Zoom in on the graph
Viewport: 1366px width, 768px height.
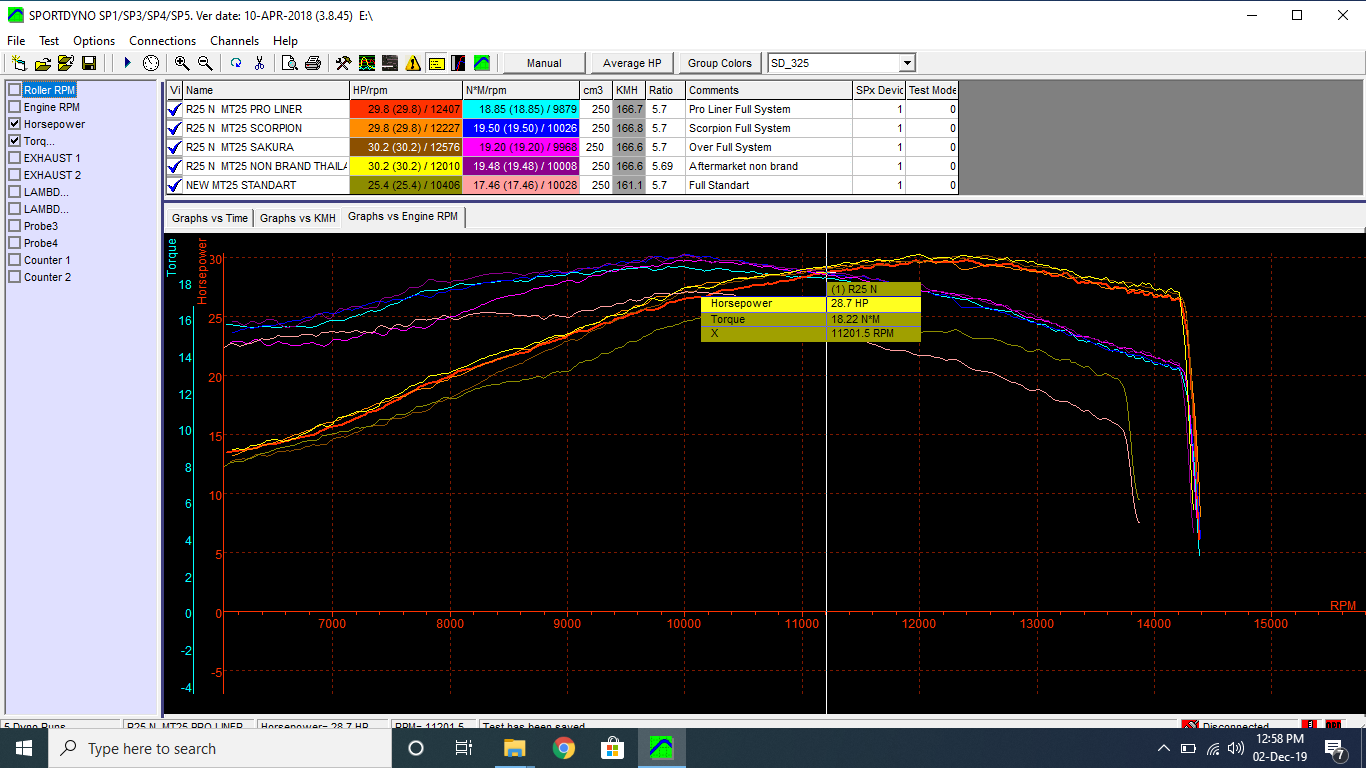pyautogui.click(x=182, y=63)
